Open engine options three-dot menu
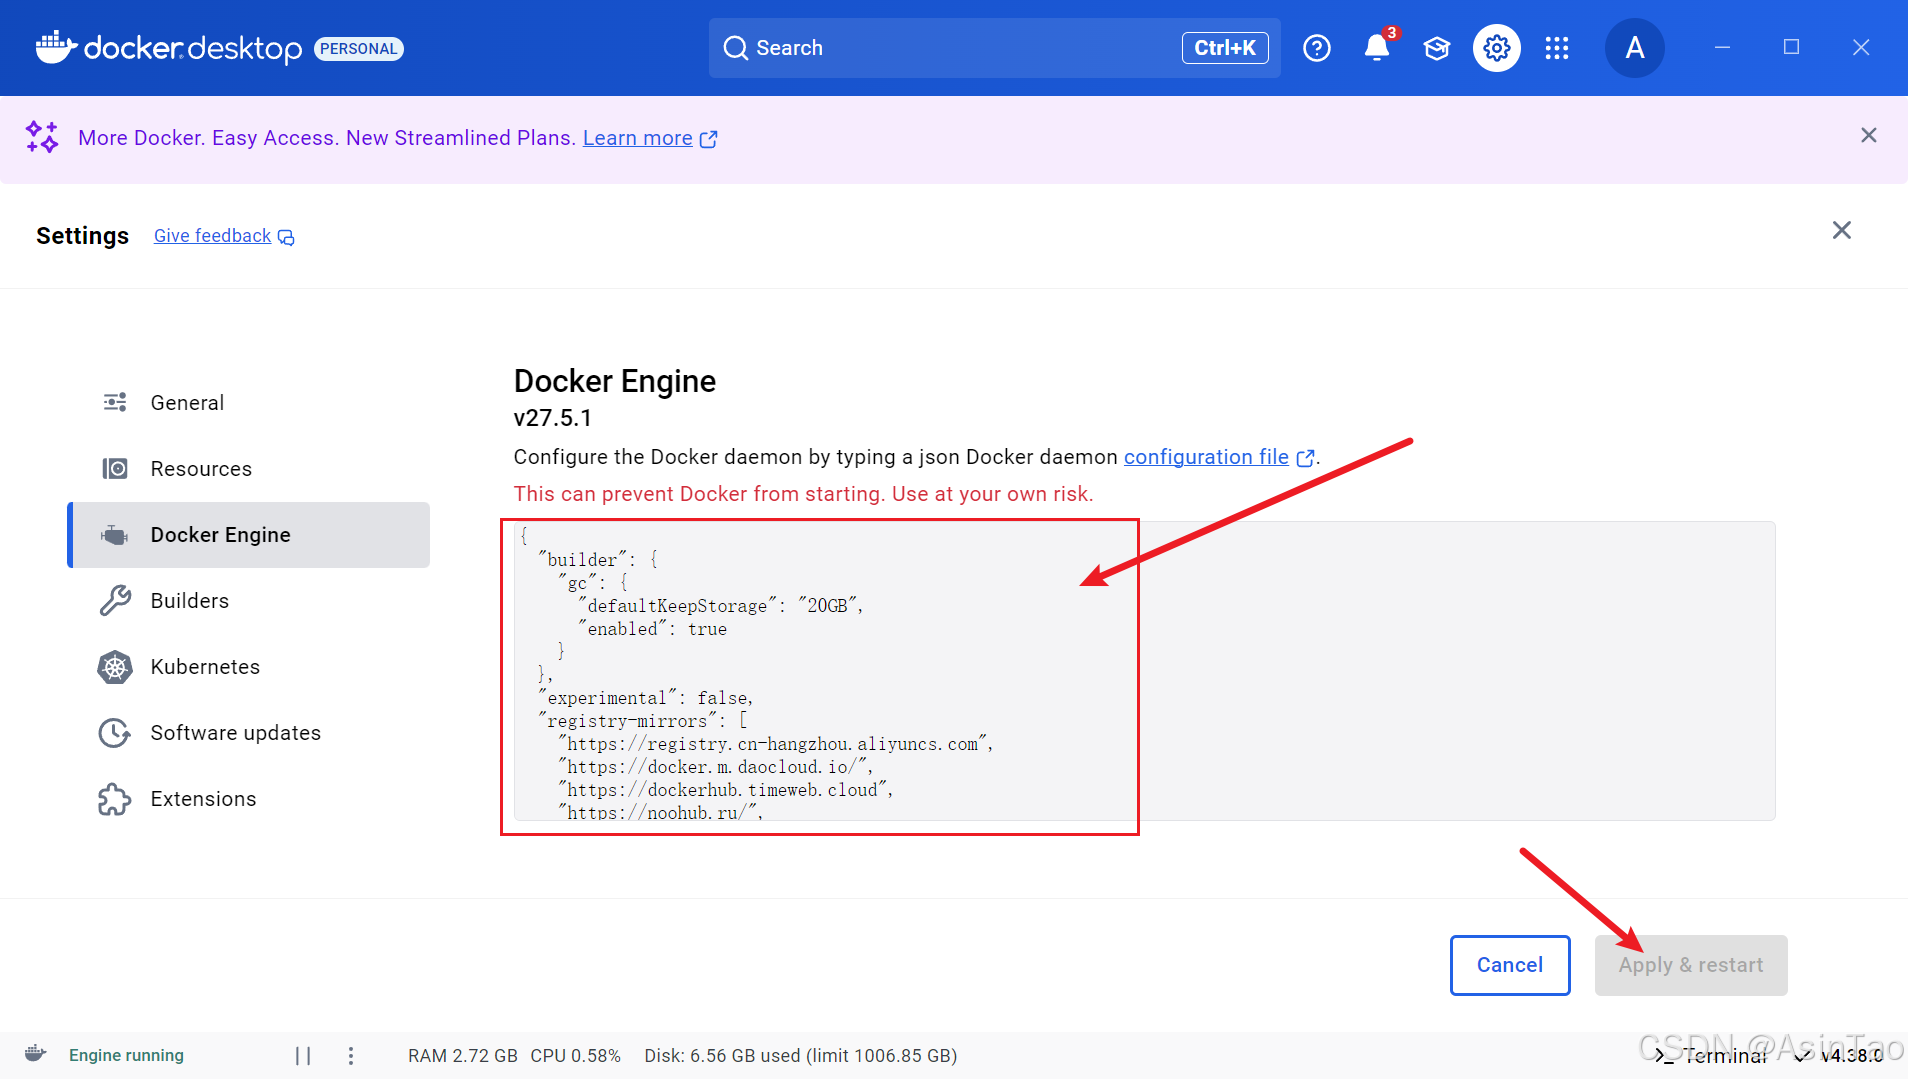Screen dimensions: 1908x1079 (350, 1055)
